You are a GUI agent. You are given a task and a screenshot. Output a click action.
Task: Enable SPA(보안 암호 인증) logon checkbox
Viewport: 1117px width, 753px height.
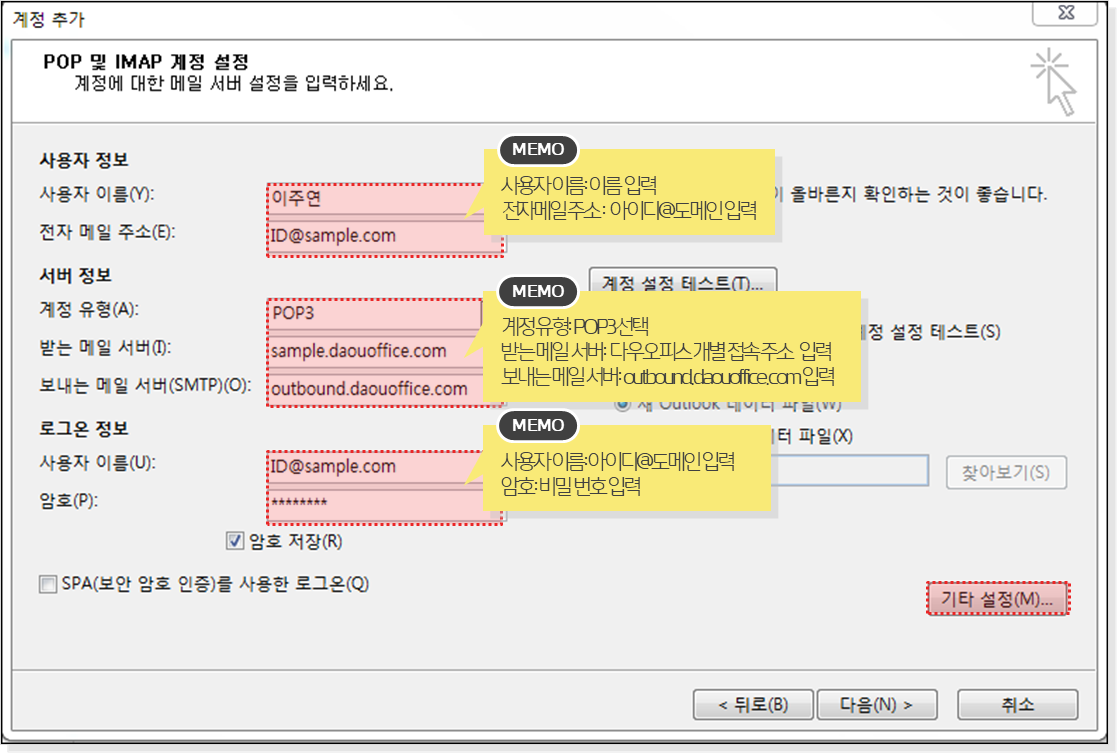coord(47,585)
